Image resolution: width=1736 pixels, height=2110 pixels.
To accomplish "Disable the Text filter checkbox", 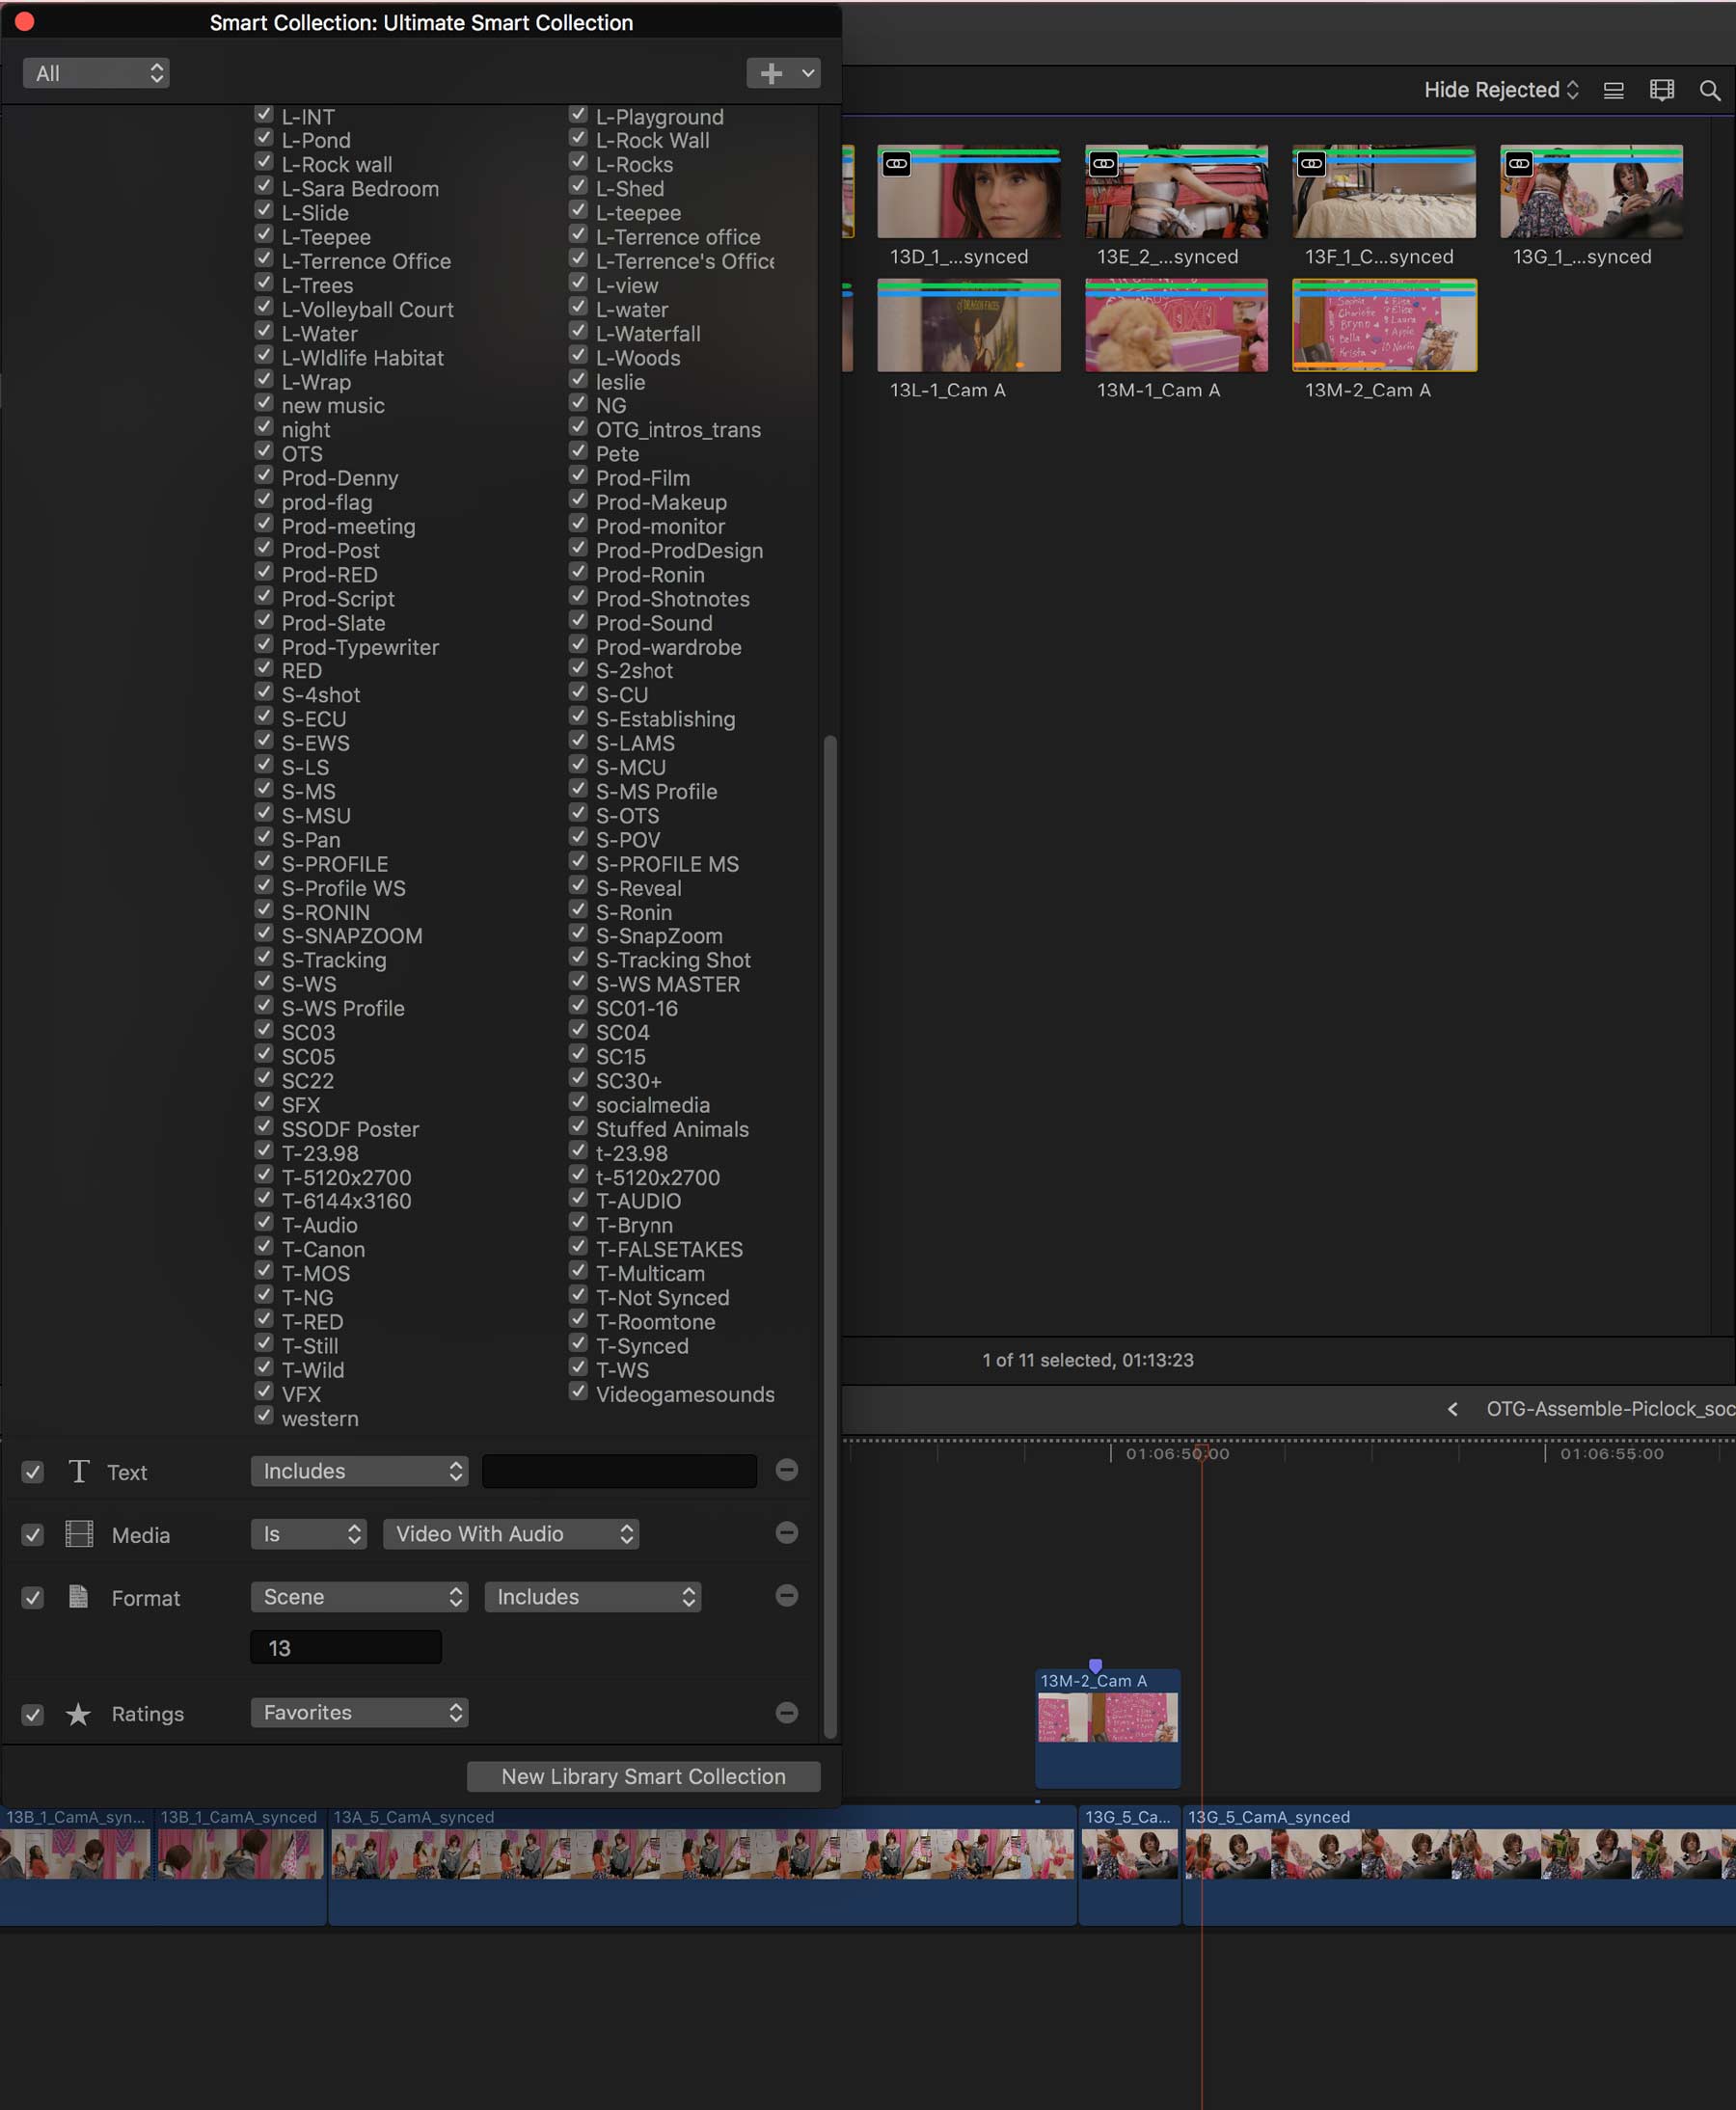I will pyautogui.click(x=33, y=1472).
